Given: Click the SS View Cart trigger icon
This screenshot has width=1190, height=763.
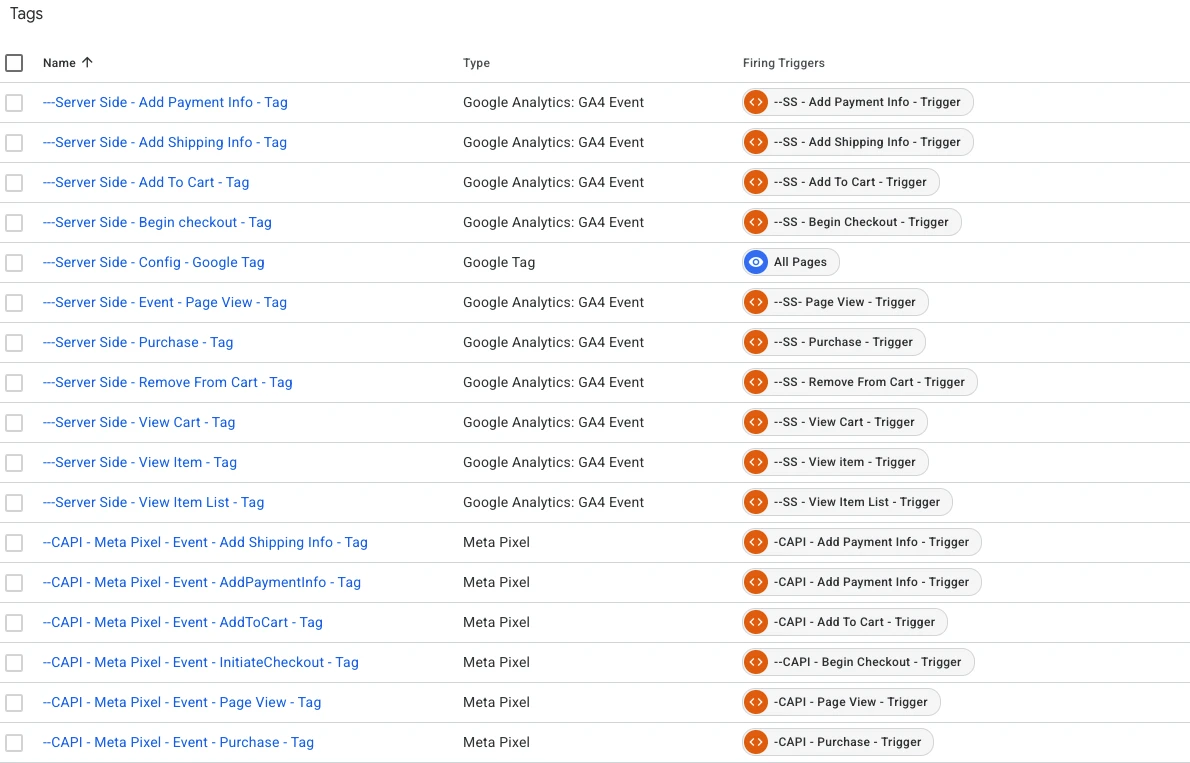Looking at the screenshot, I should click(756, 422).
